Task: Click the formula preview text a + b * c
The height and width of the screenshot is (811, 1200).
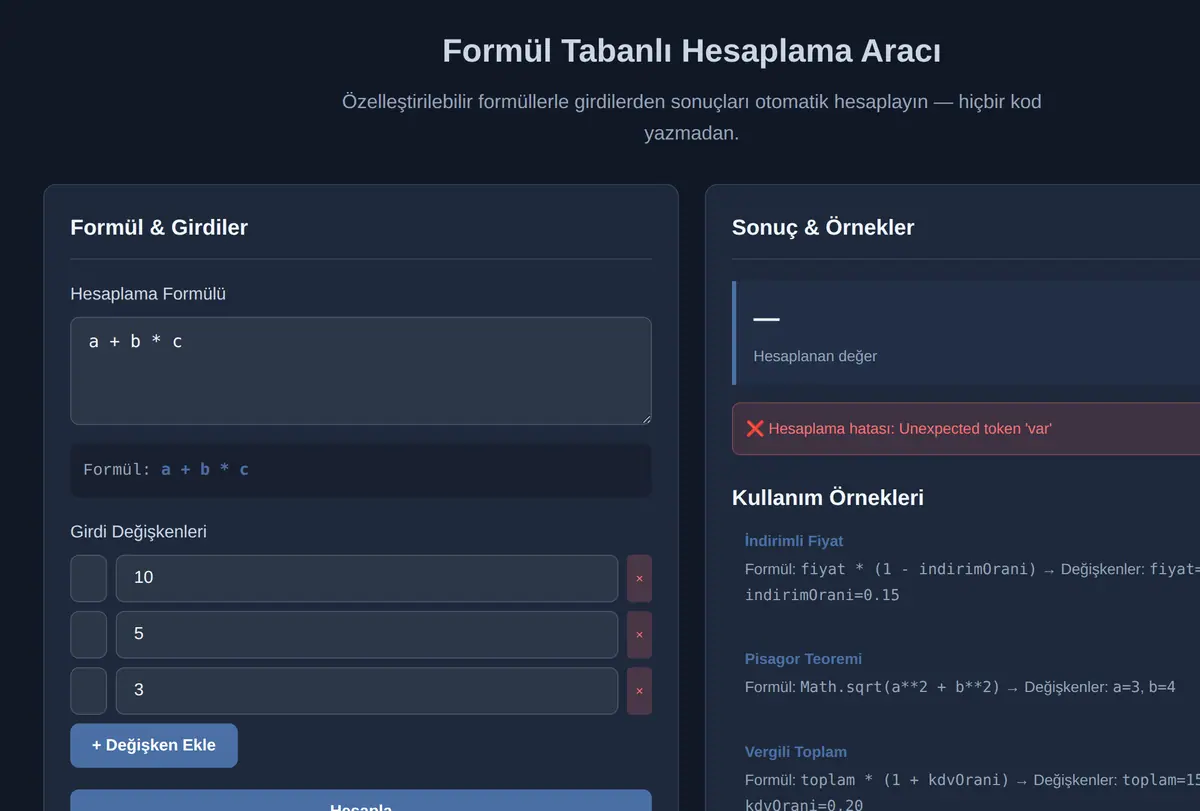Action: 205,469
